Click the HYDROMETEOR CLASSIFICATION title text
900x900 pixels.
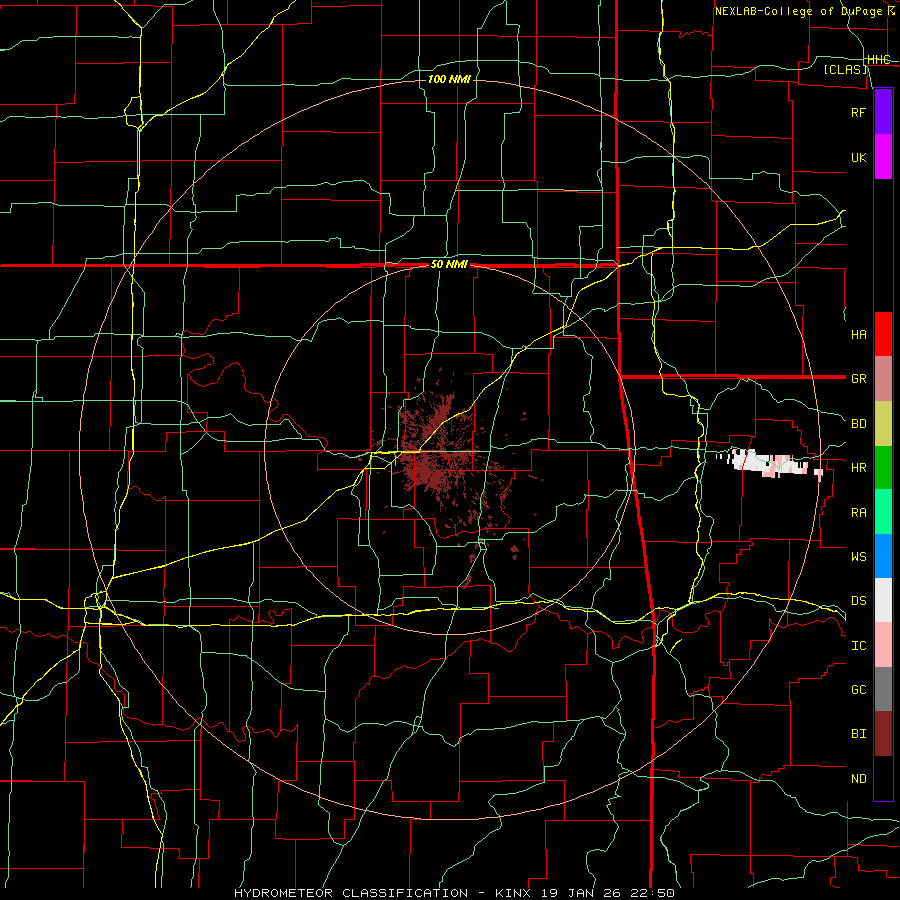[x=351, y=893]
